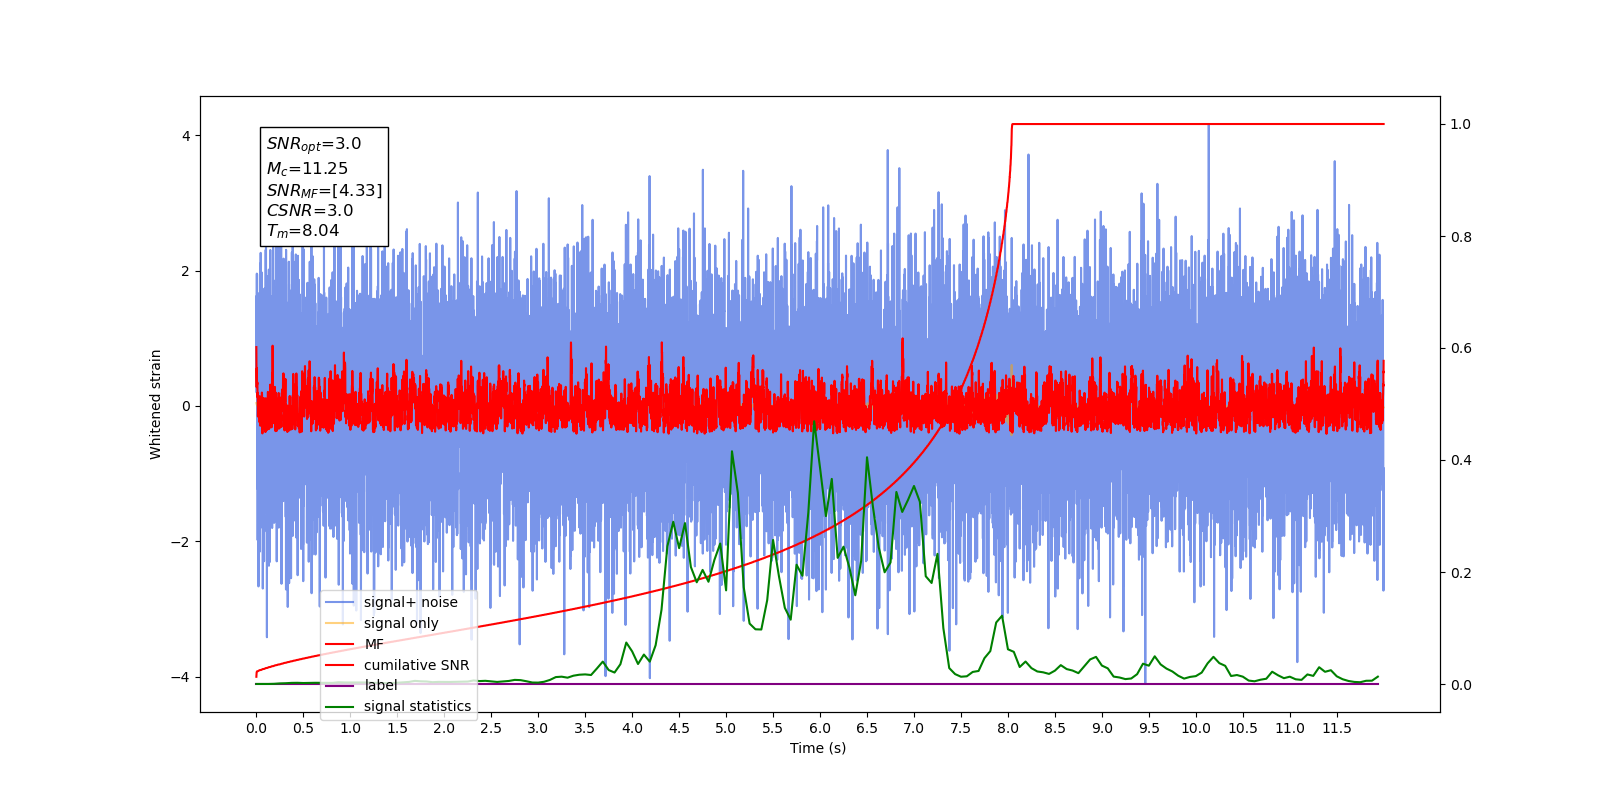Click the Tm=8.04 annotation text
1600x800 pixels.
303,231
